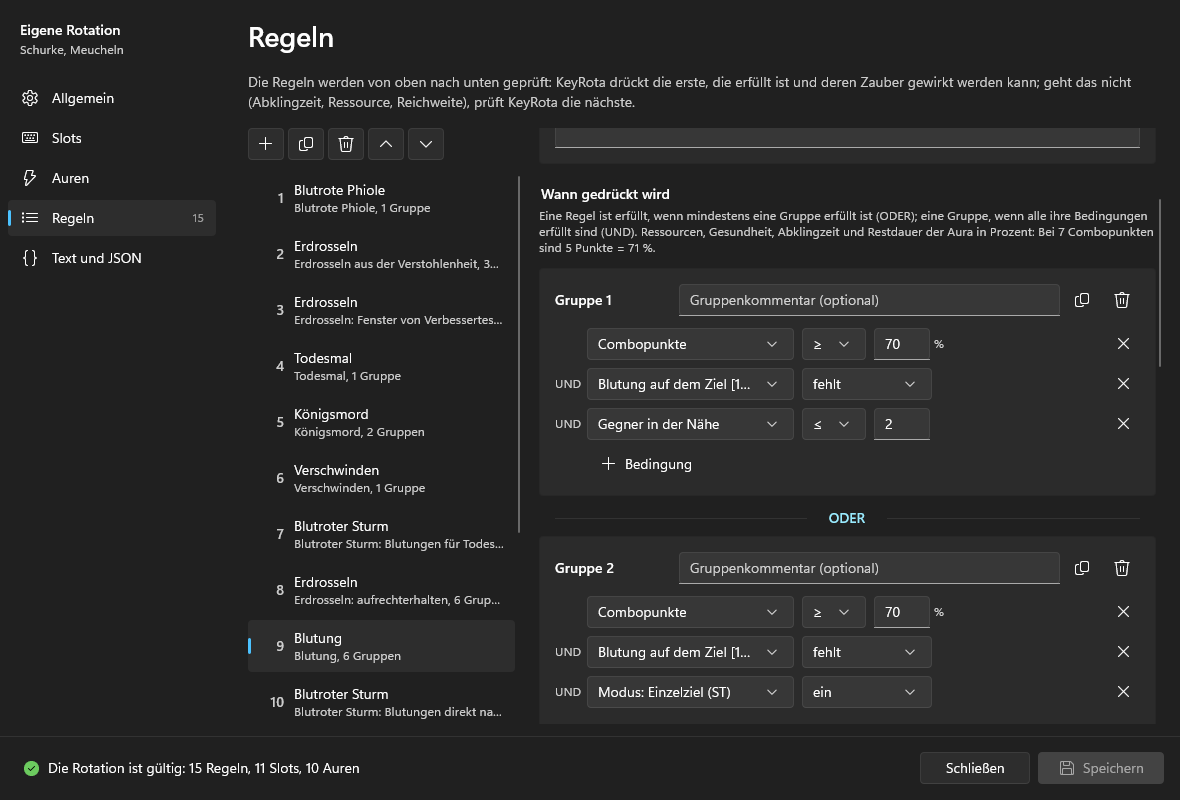Screen dimensions: 1180x800
Task: Change Gruppe 2 Combopunkte ≥ operator
Action: (x=833, y=612)
